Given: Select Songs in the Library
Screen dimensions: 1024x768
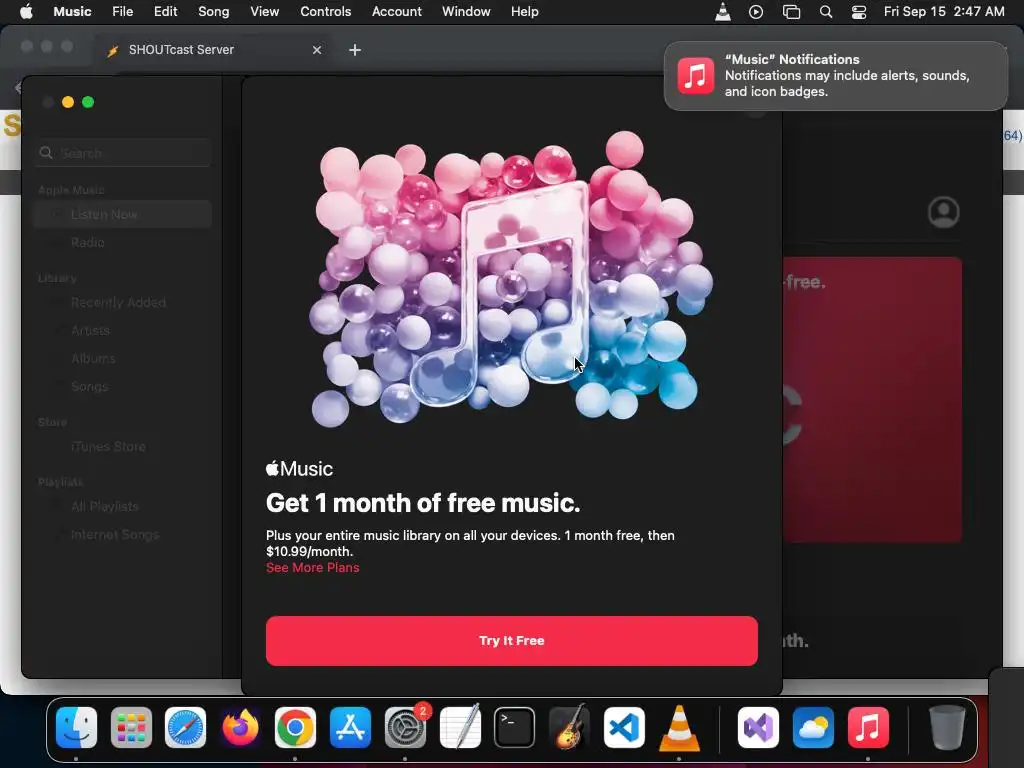Looking at the screenshot, I should pos(123,387).
